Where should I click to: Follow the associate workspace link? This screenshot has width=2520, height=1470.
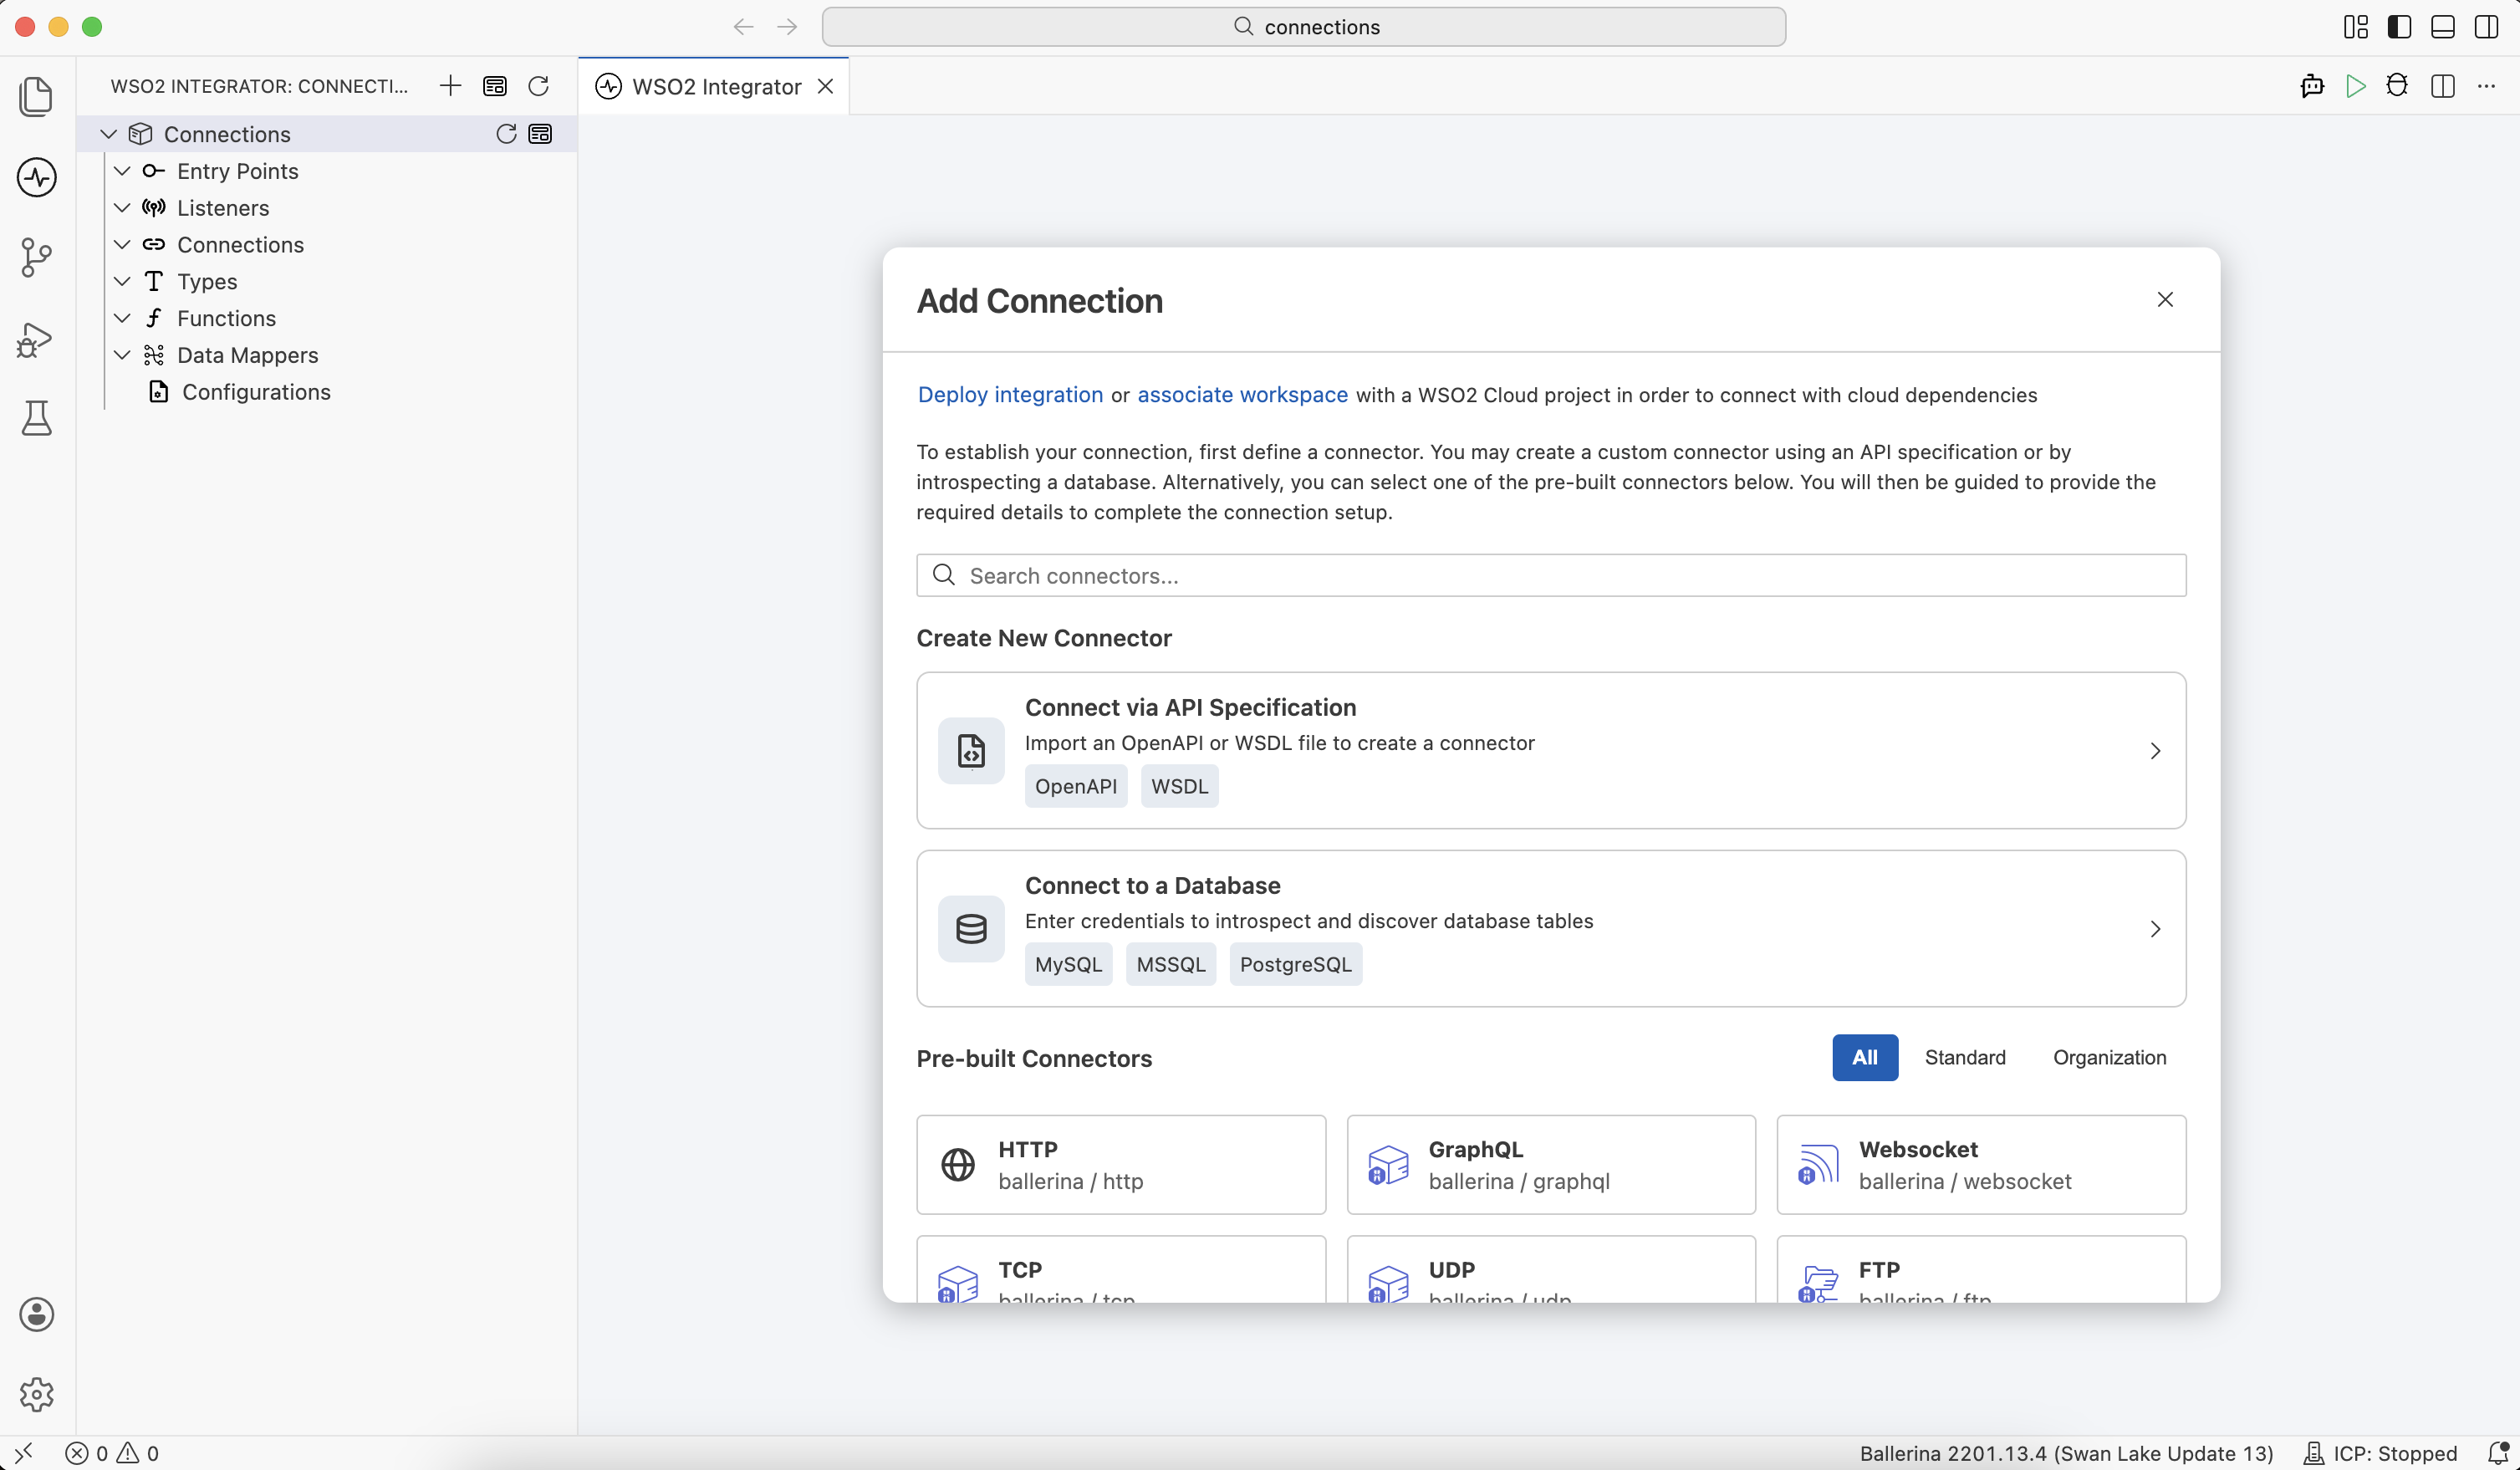1242,395
